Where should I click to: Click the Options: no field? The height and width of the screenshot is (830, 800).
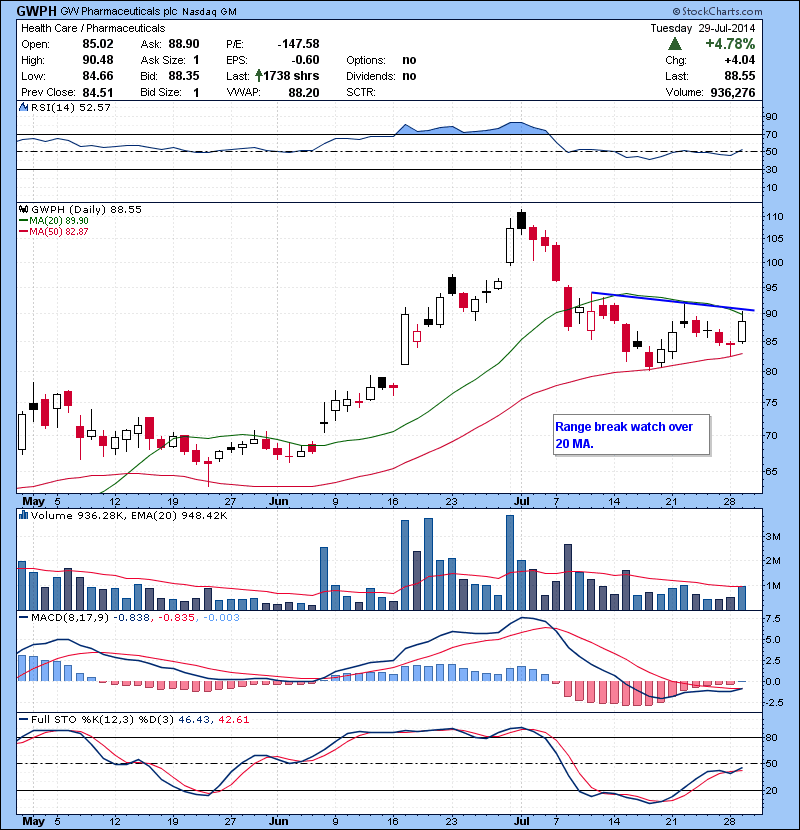[381, 60]
